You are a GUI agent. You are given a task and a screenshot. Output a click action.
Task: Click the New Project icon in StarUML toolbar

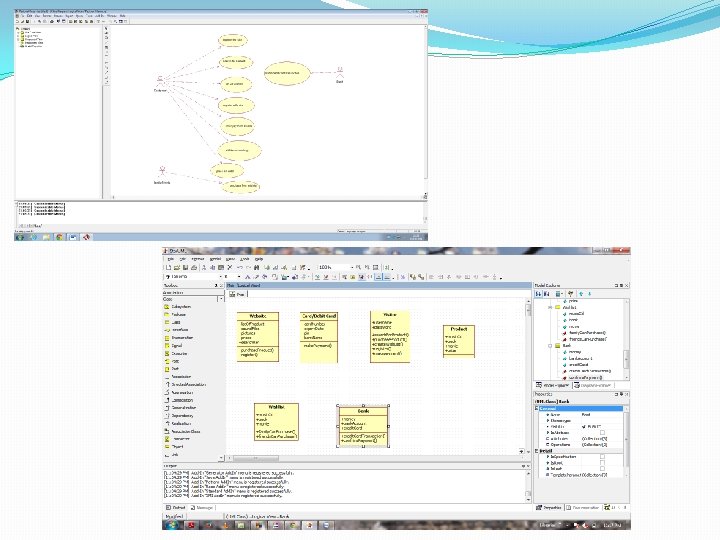169,267
